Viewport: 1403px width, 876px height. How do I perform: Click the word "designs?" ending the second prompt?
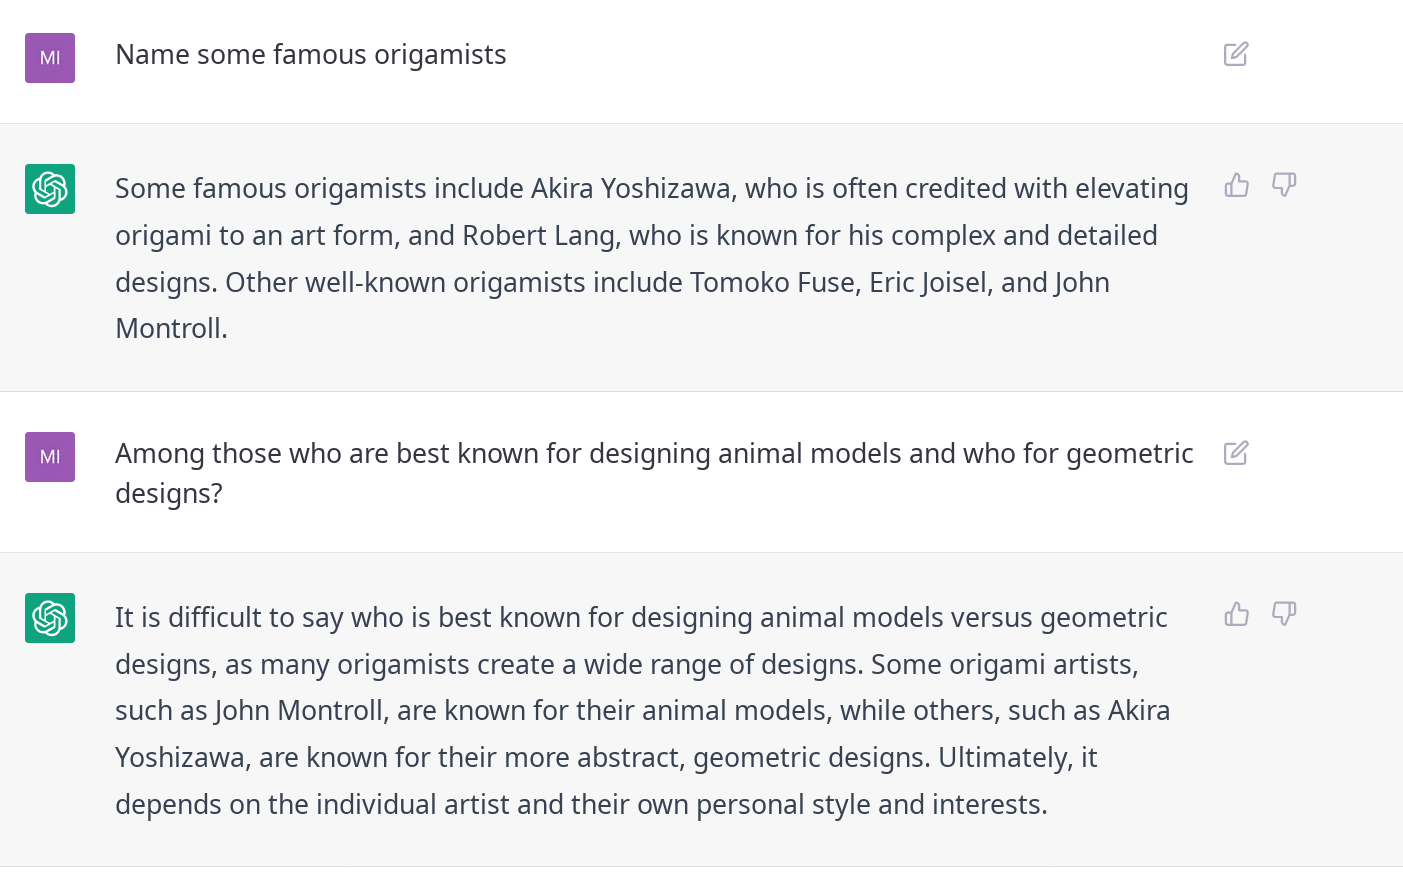169,494
